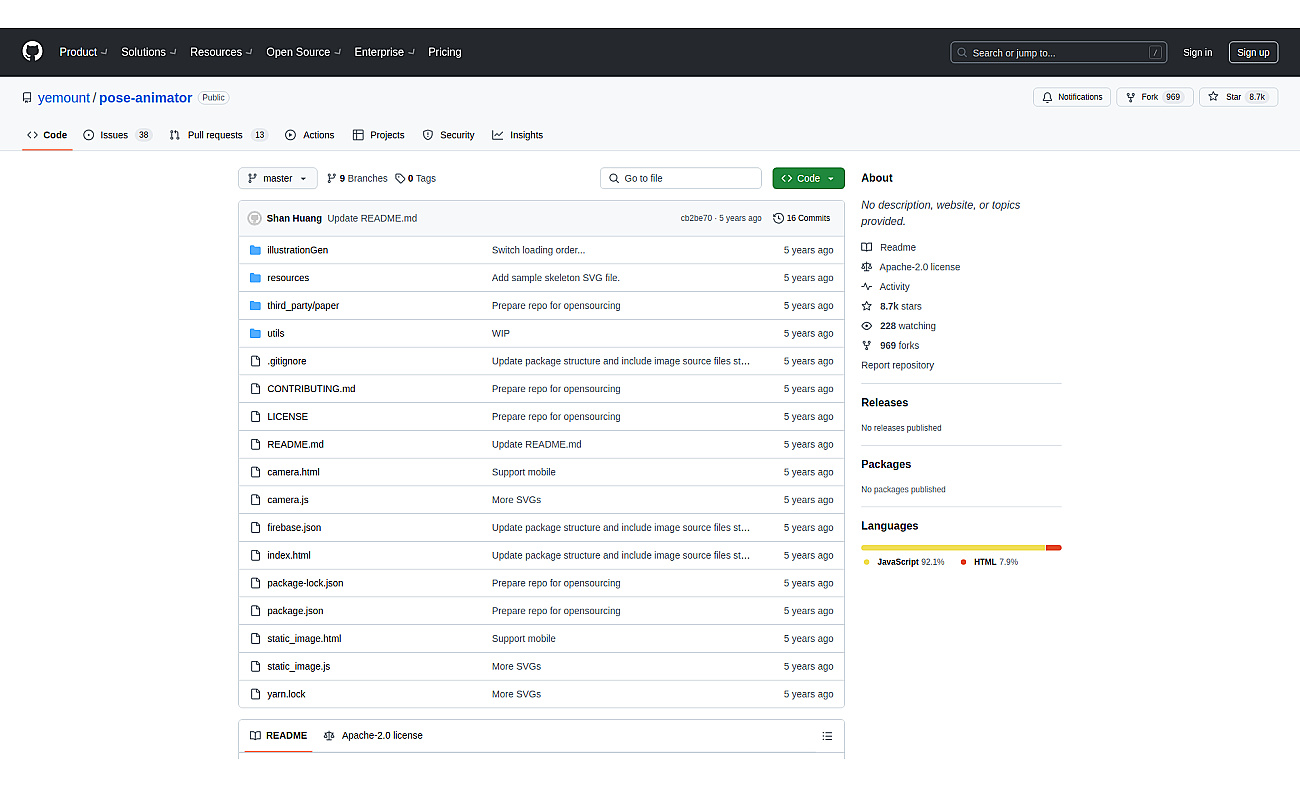The image size is (1300, 788).
Task: Click the JavaScript 92.1% language link
Action: (x=904, y=562)
